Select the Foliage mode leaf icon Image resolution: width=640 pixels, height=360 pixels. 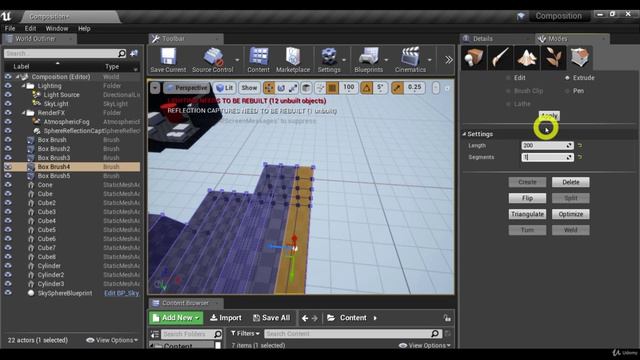[x=553, y=57]
